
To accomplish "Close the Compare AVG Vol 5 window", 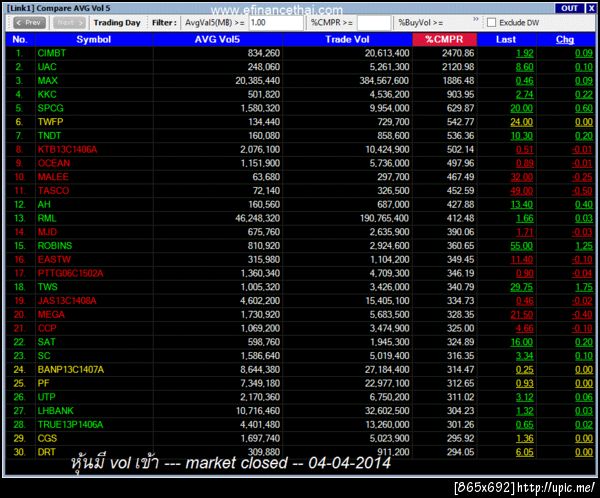I will coord(591,8).
